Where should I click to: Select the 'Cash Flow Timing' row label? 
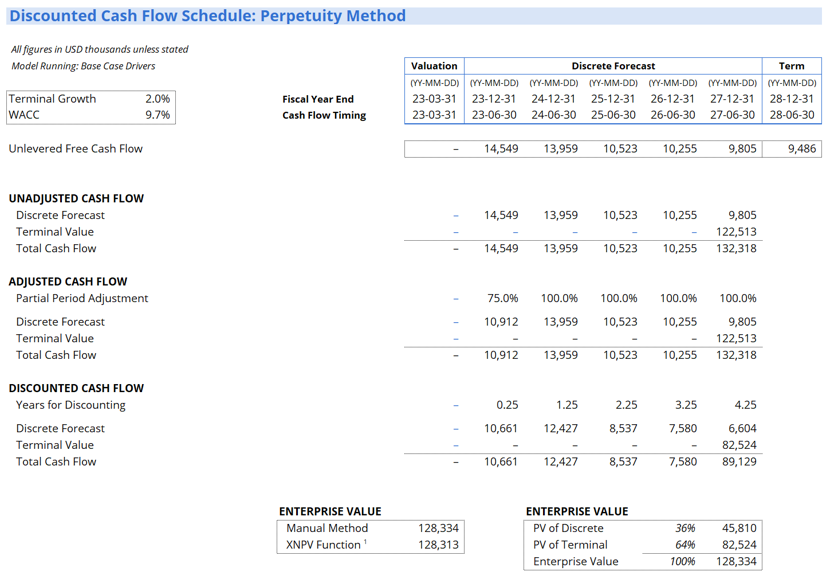pyautogui.click(x=324, y=115)
